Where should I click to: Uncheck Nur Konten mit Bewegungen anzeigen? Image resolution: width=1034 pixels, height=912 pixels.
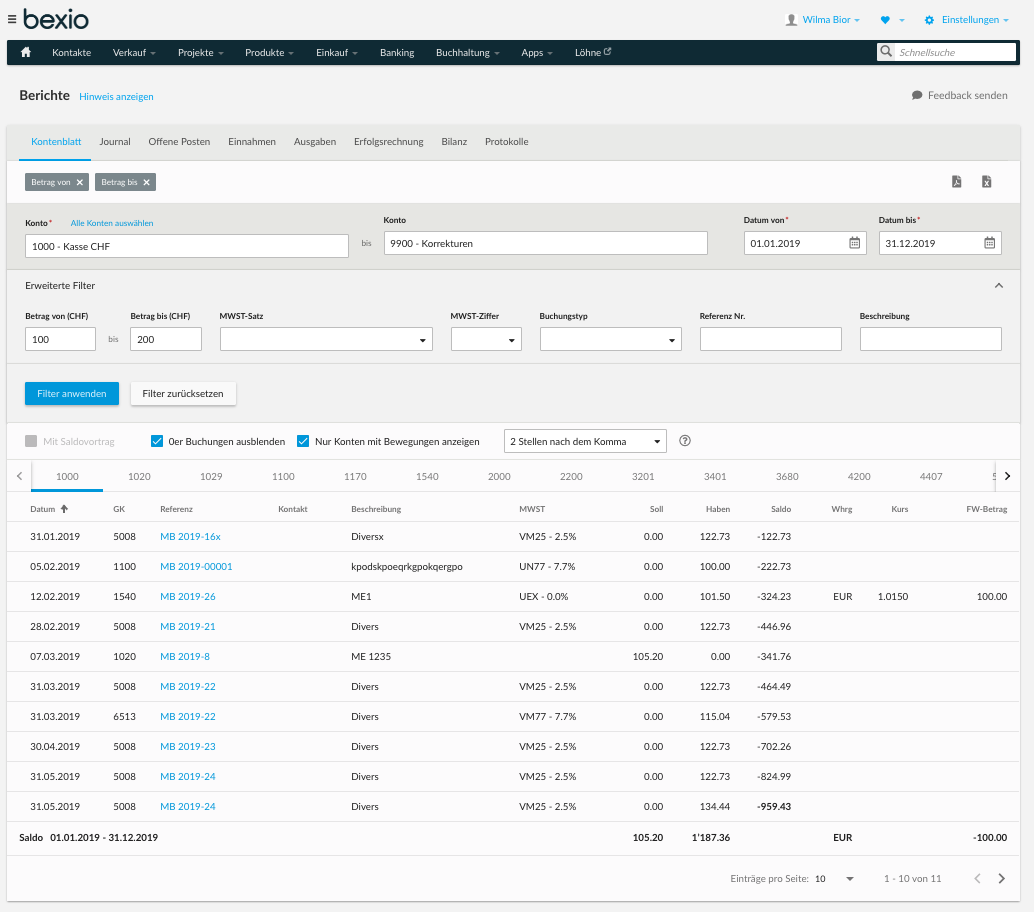click(x=303, y=441)
